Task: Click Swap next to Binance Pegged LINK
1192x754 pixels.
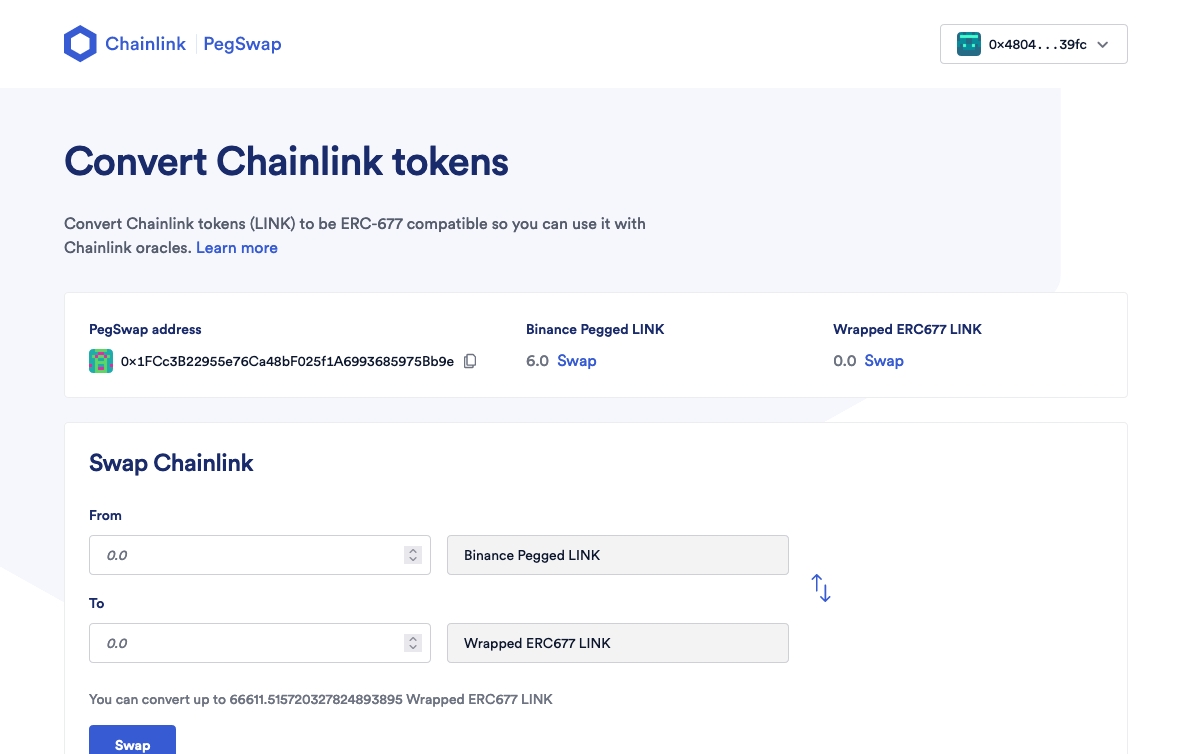Action: tap(576, 361)
